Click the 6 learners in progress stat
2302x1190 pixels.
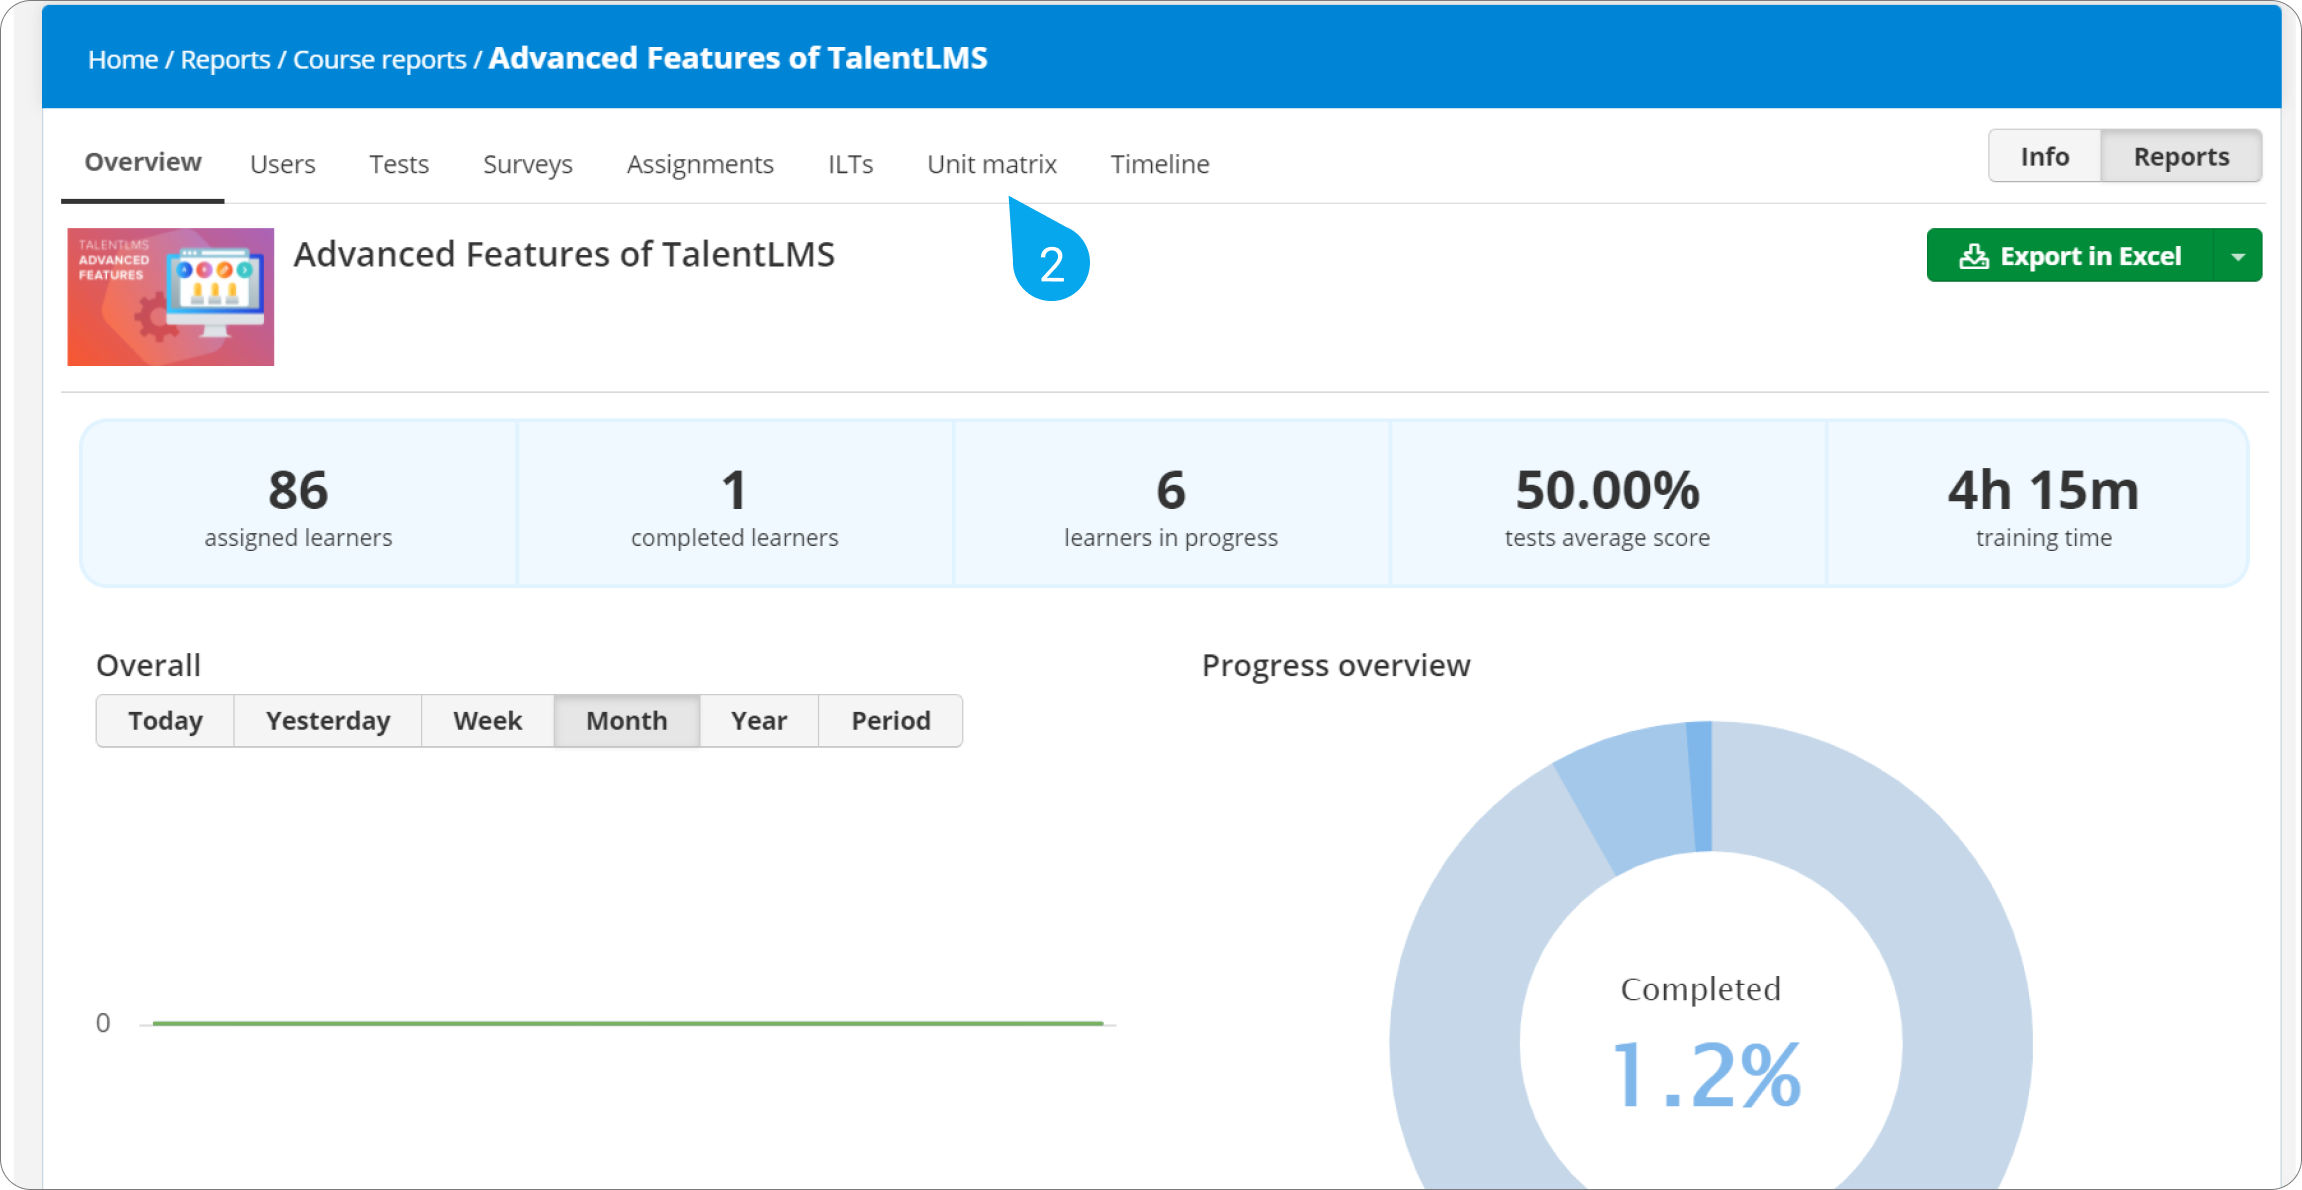tap(1171, 505)
